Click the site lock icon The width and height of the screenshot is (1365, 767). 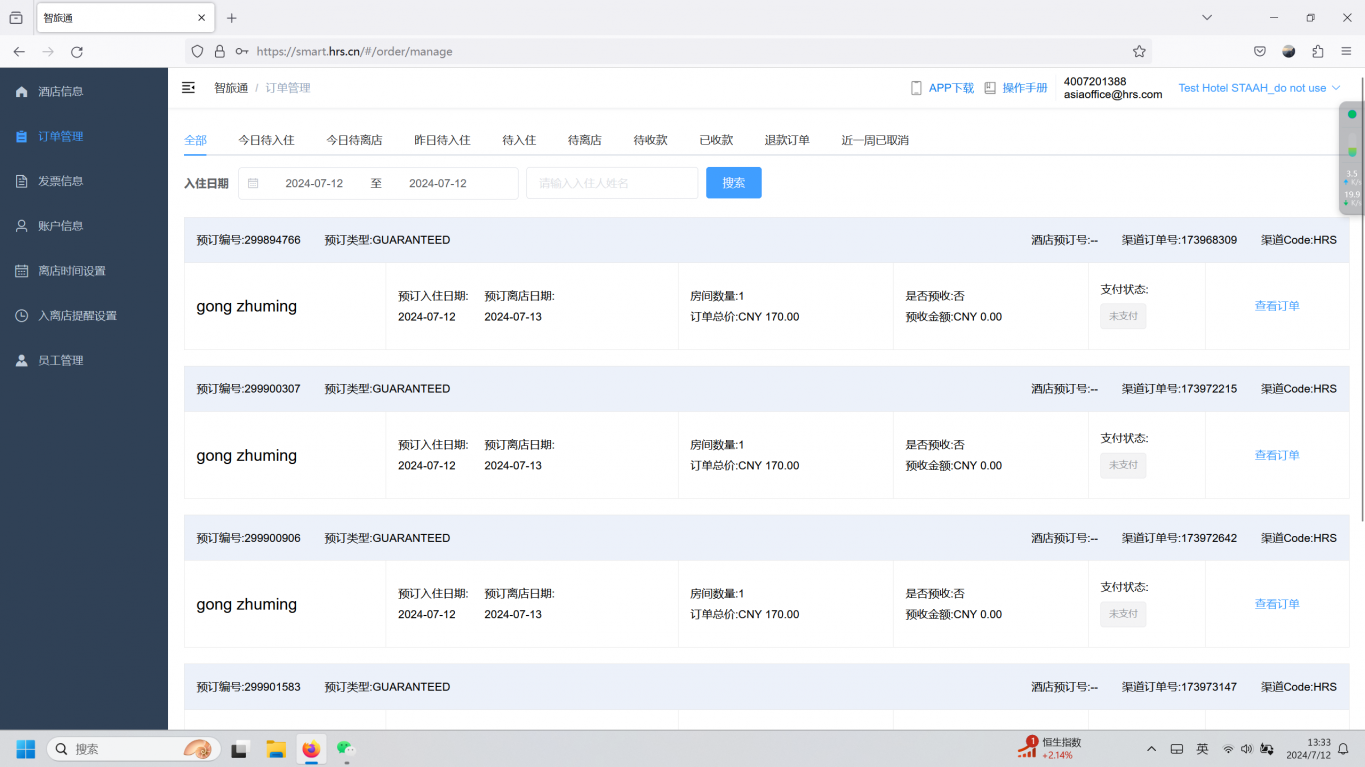(219, 51)
